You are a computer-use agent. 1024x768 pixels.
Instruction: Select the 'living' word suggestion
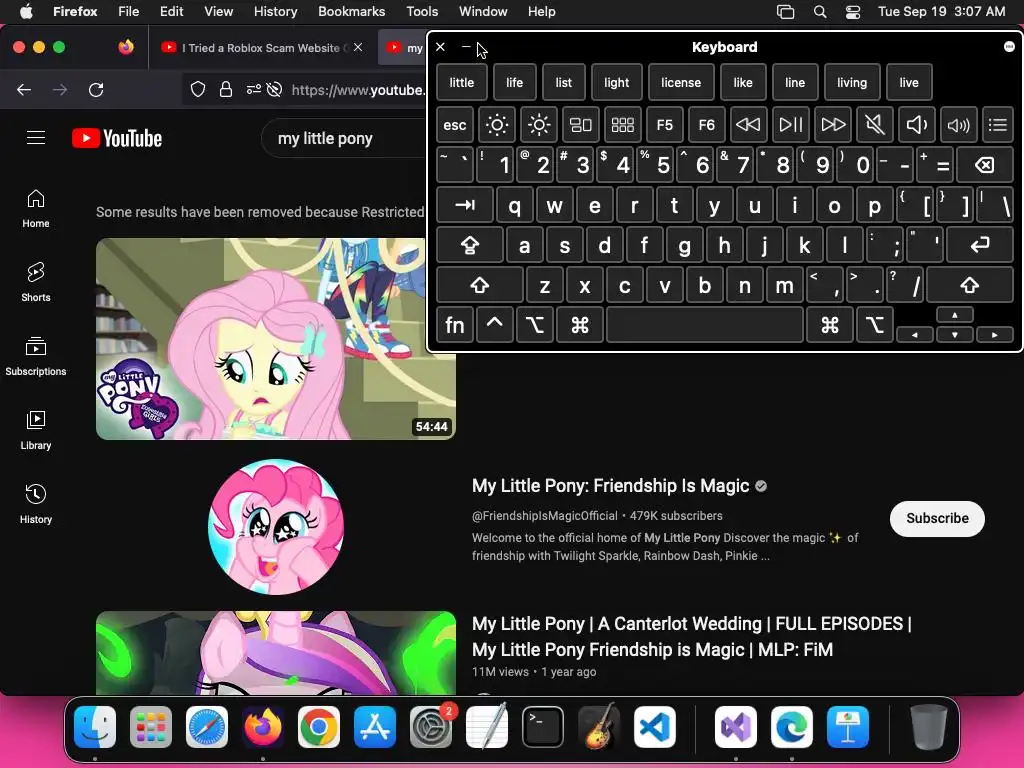(x=852, y=82)
